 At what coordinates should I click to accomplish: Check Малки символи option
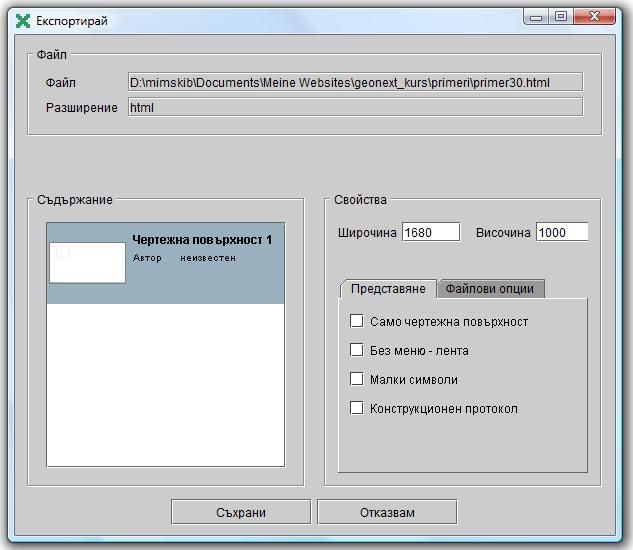(x=356, y=379)
